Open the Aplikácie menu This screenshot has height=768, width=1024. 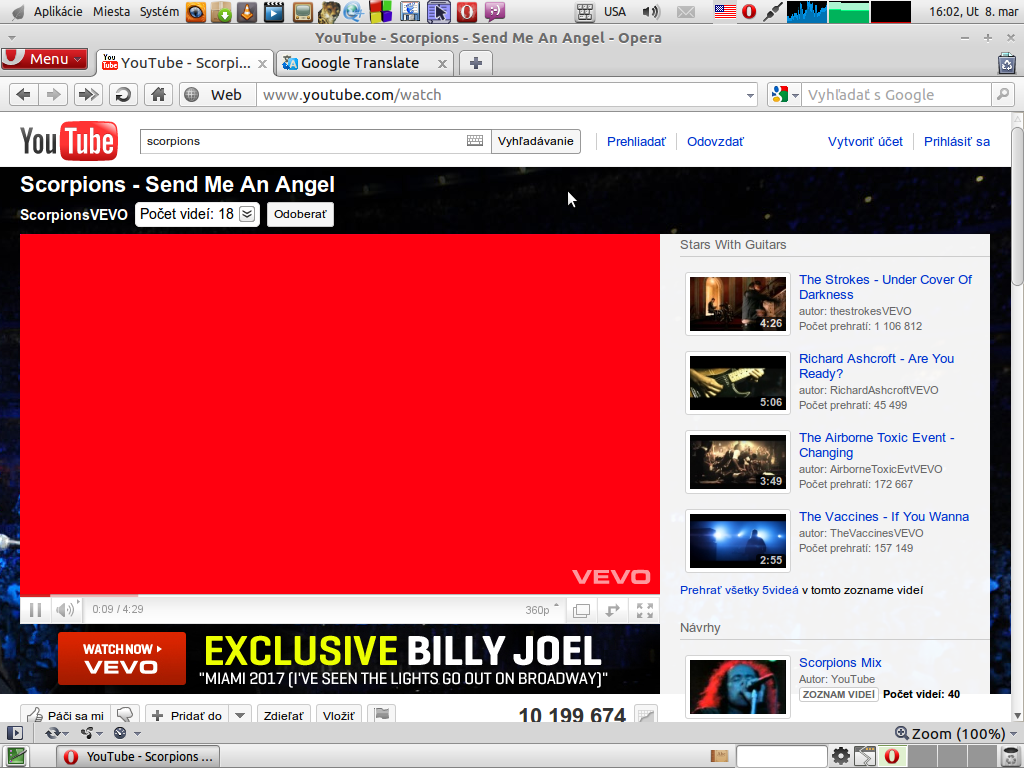tap(58, 11)
